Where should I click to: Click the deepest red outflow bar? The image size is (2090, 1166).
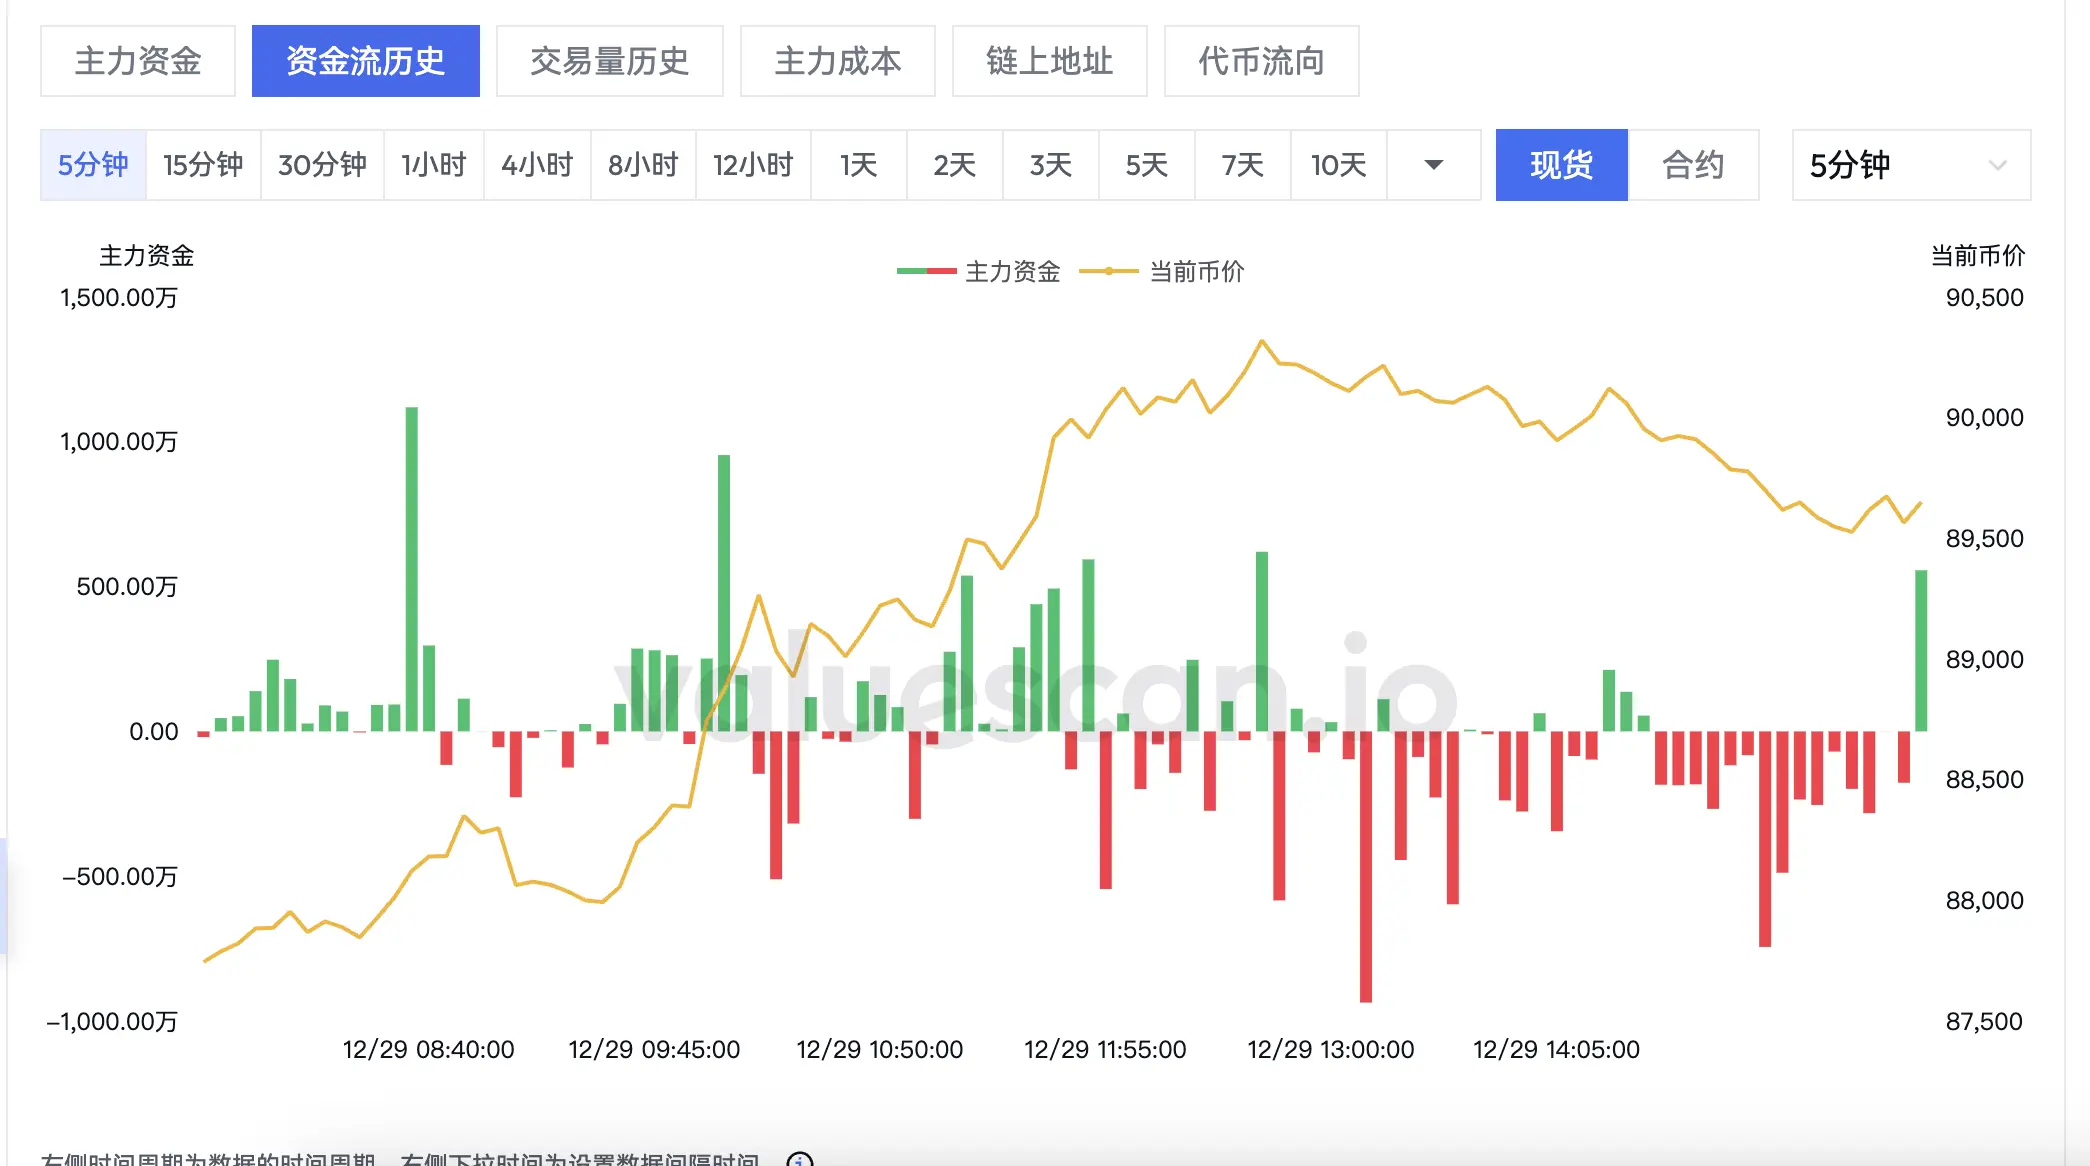1365,865
